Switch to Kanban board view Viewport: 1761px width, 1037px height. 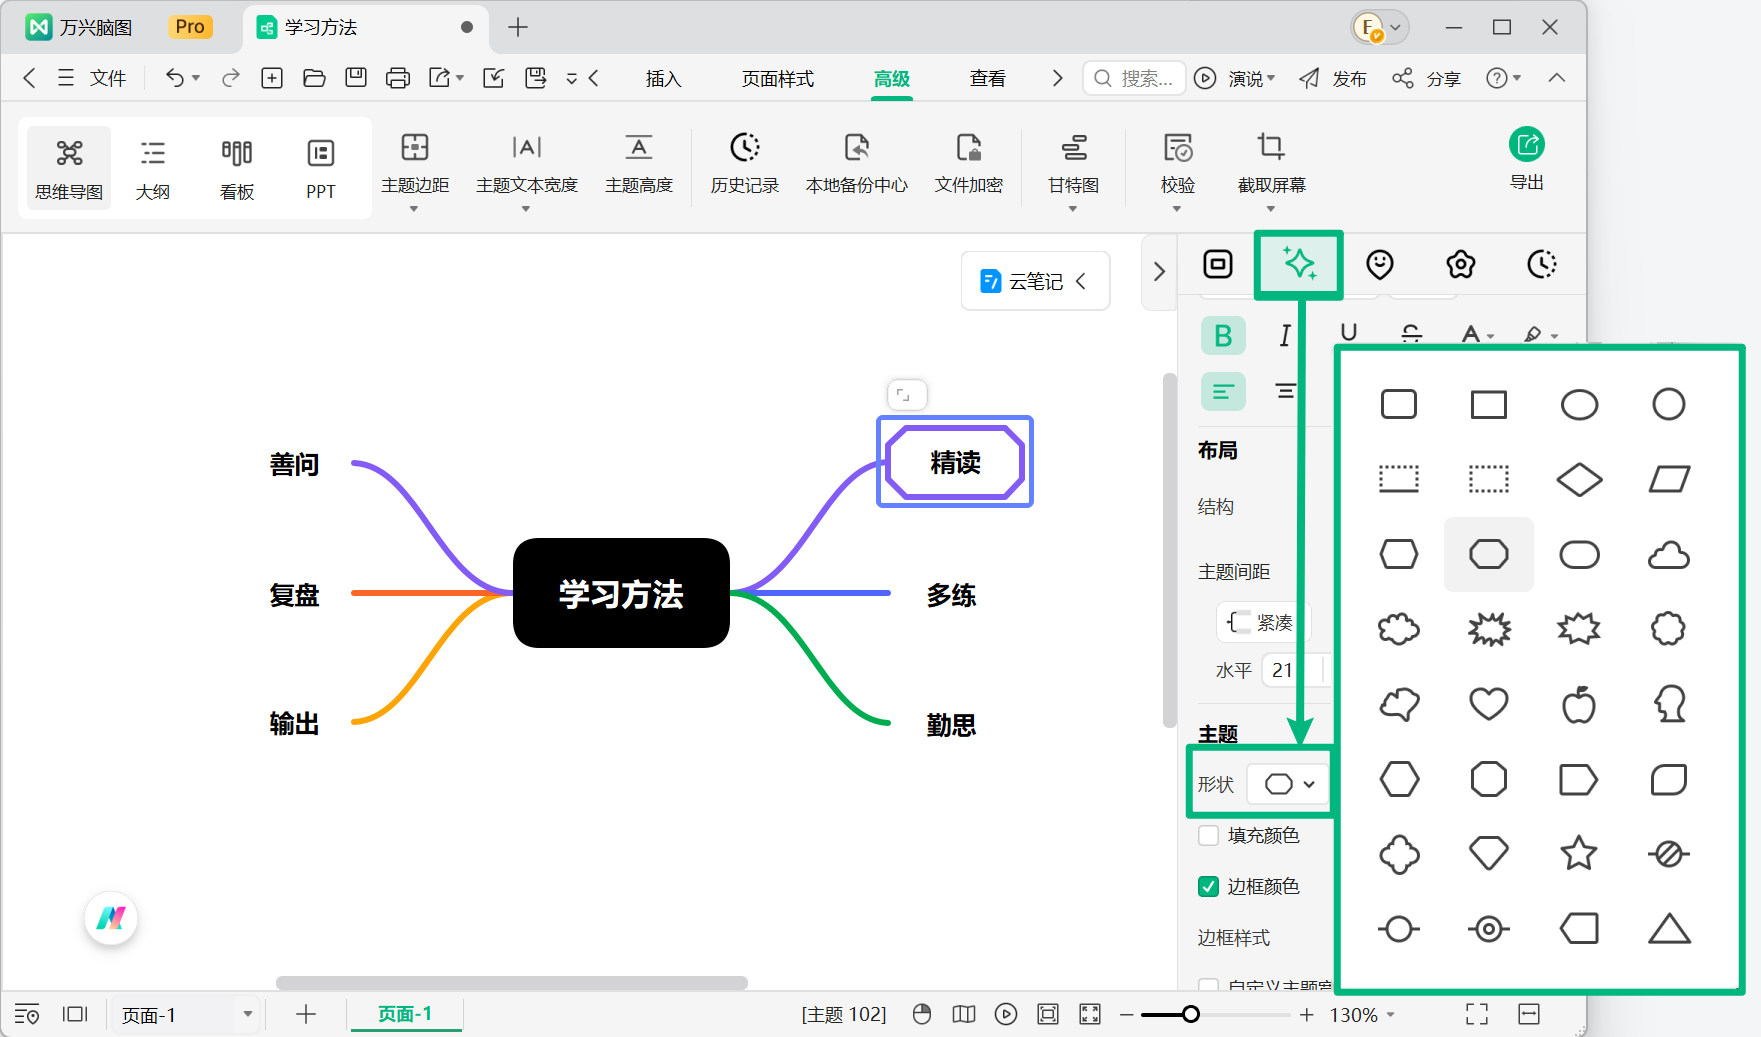[237, 168]
